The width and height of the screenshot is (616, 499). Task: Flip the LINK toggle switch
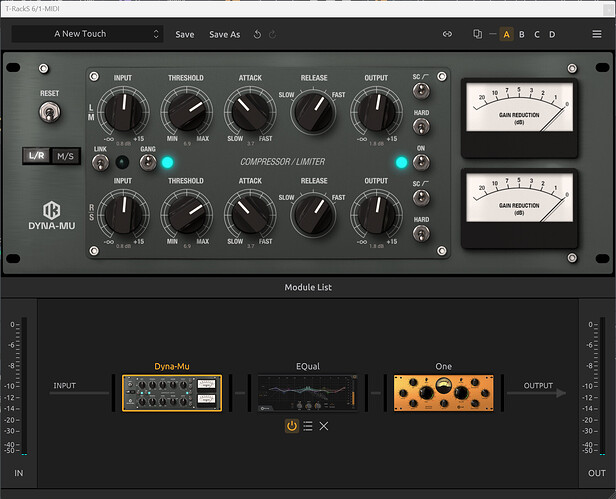[x=100, y=162]
